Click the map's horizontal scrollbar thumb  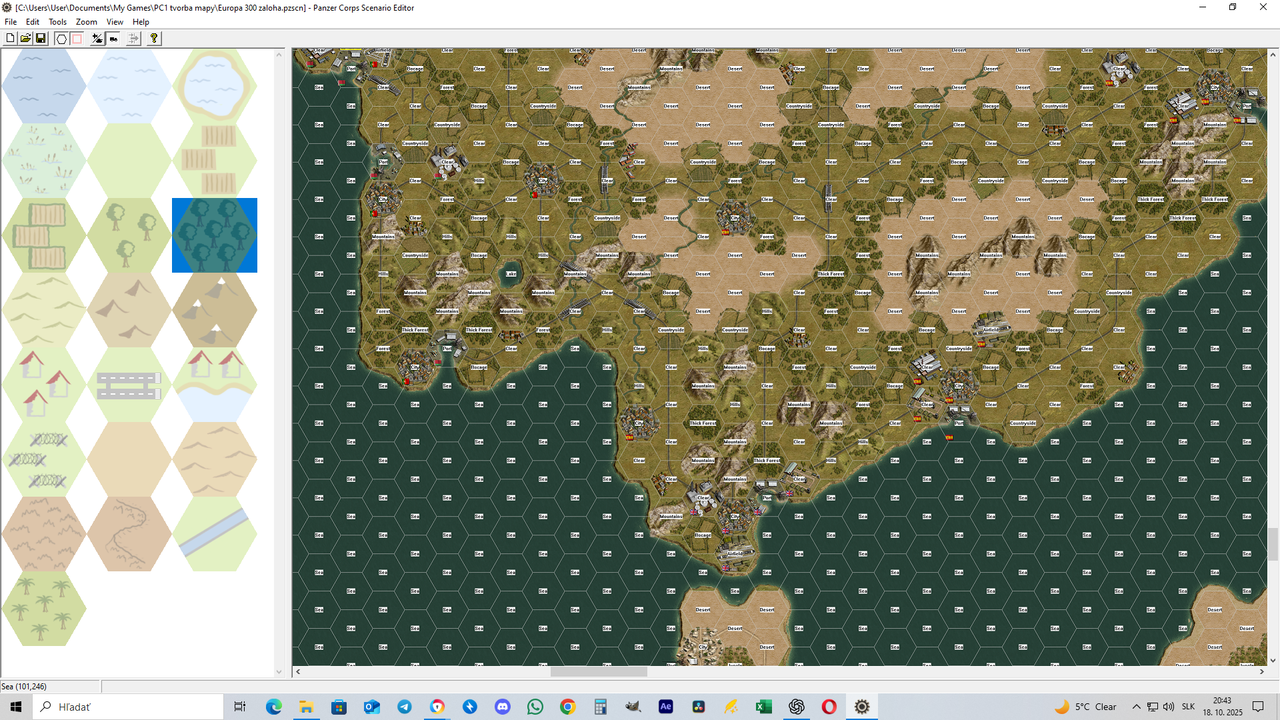click(x=599, y=672)
